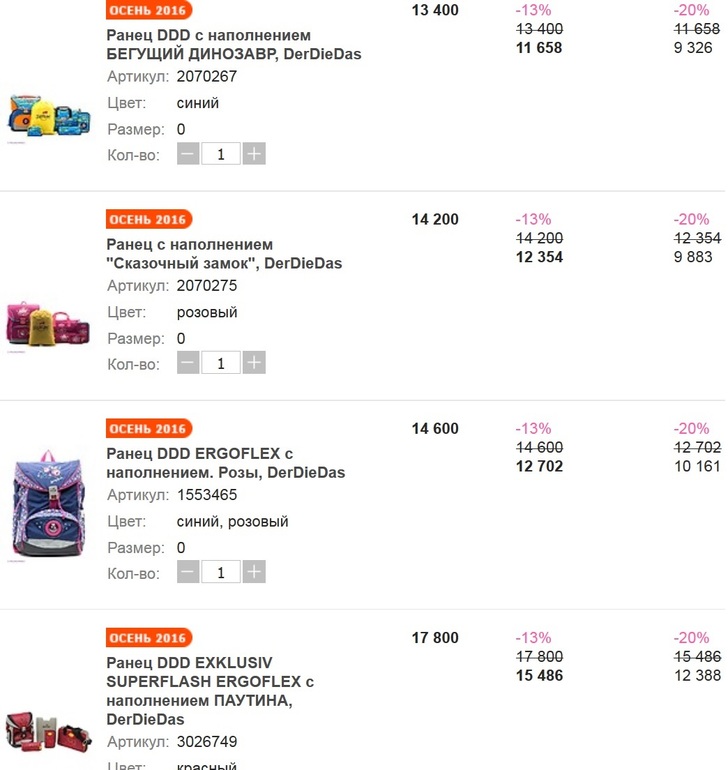The height and width of the screenshot is (770, 728).
Task: Click ОСЕНЬ 2016 badge above БЕГУЩИЙ ДИНОЗАВР
Action: point(148,10)
